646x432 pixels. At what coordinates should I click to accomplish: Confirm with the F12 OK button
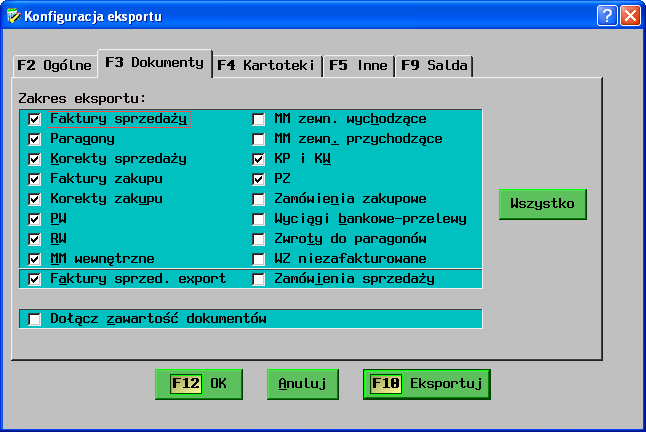[x=199, y=384]
